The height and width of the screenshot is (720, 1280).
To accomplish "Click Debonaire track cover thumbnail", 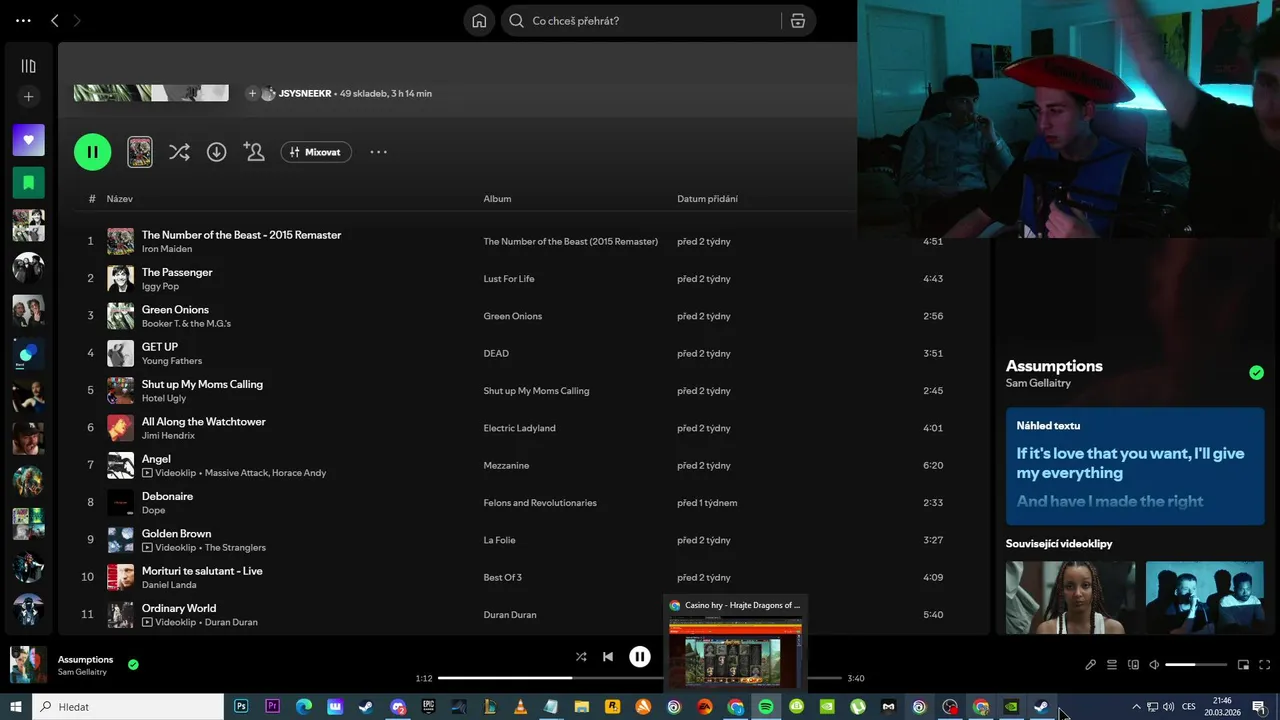I will point(120,503).
